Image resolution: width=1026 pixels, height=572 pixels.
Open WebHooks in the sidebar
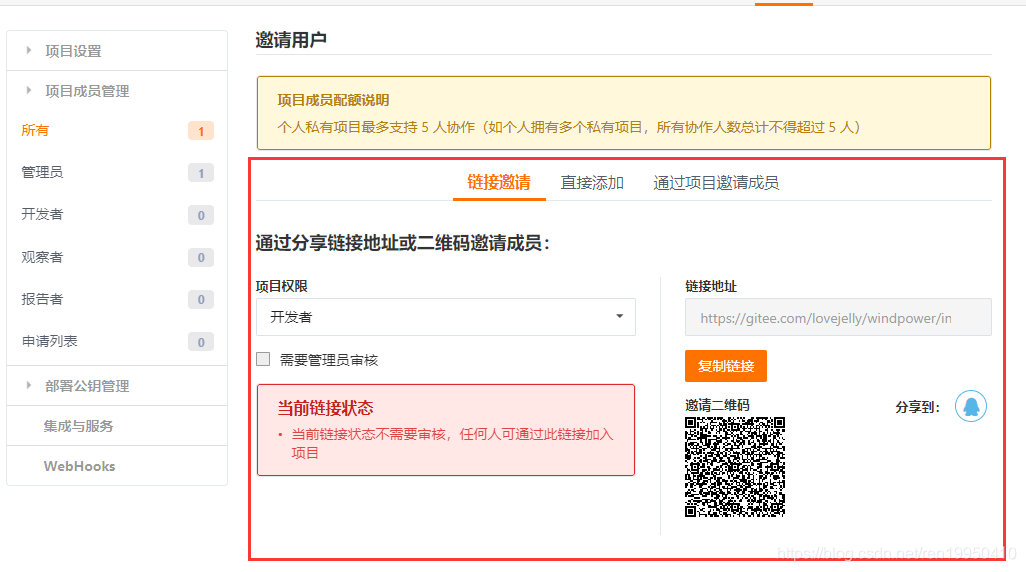79,466
